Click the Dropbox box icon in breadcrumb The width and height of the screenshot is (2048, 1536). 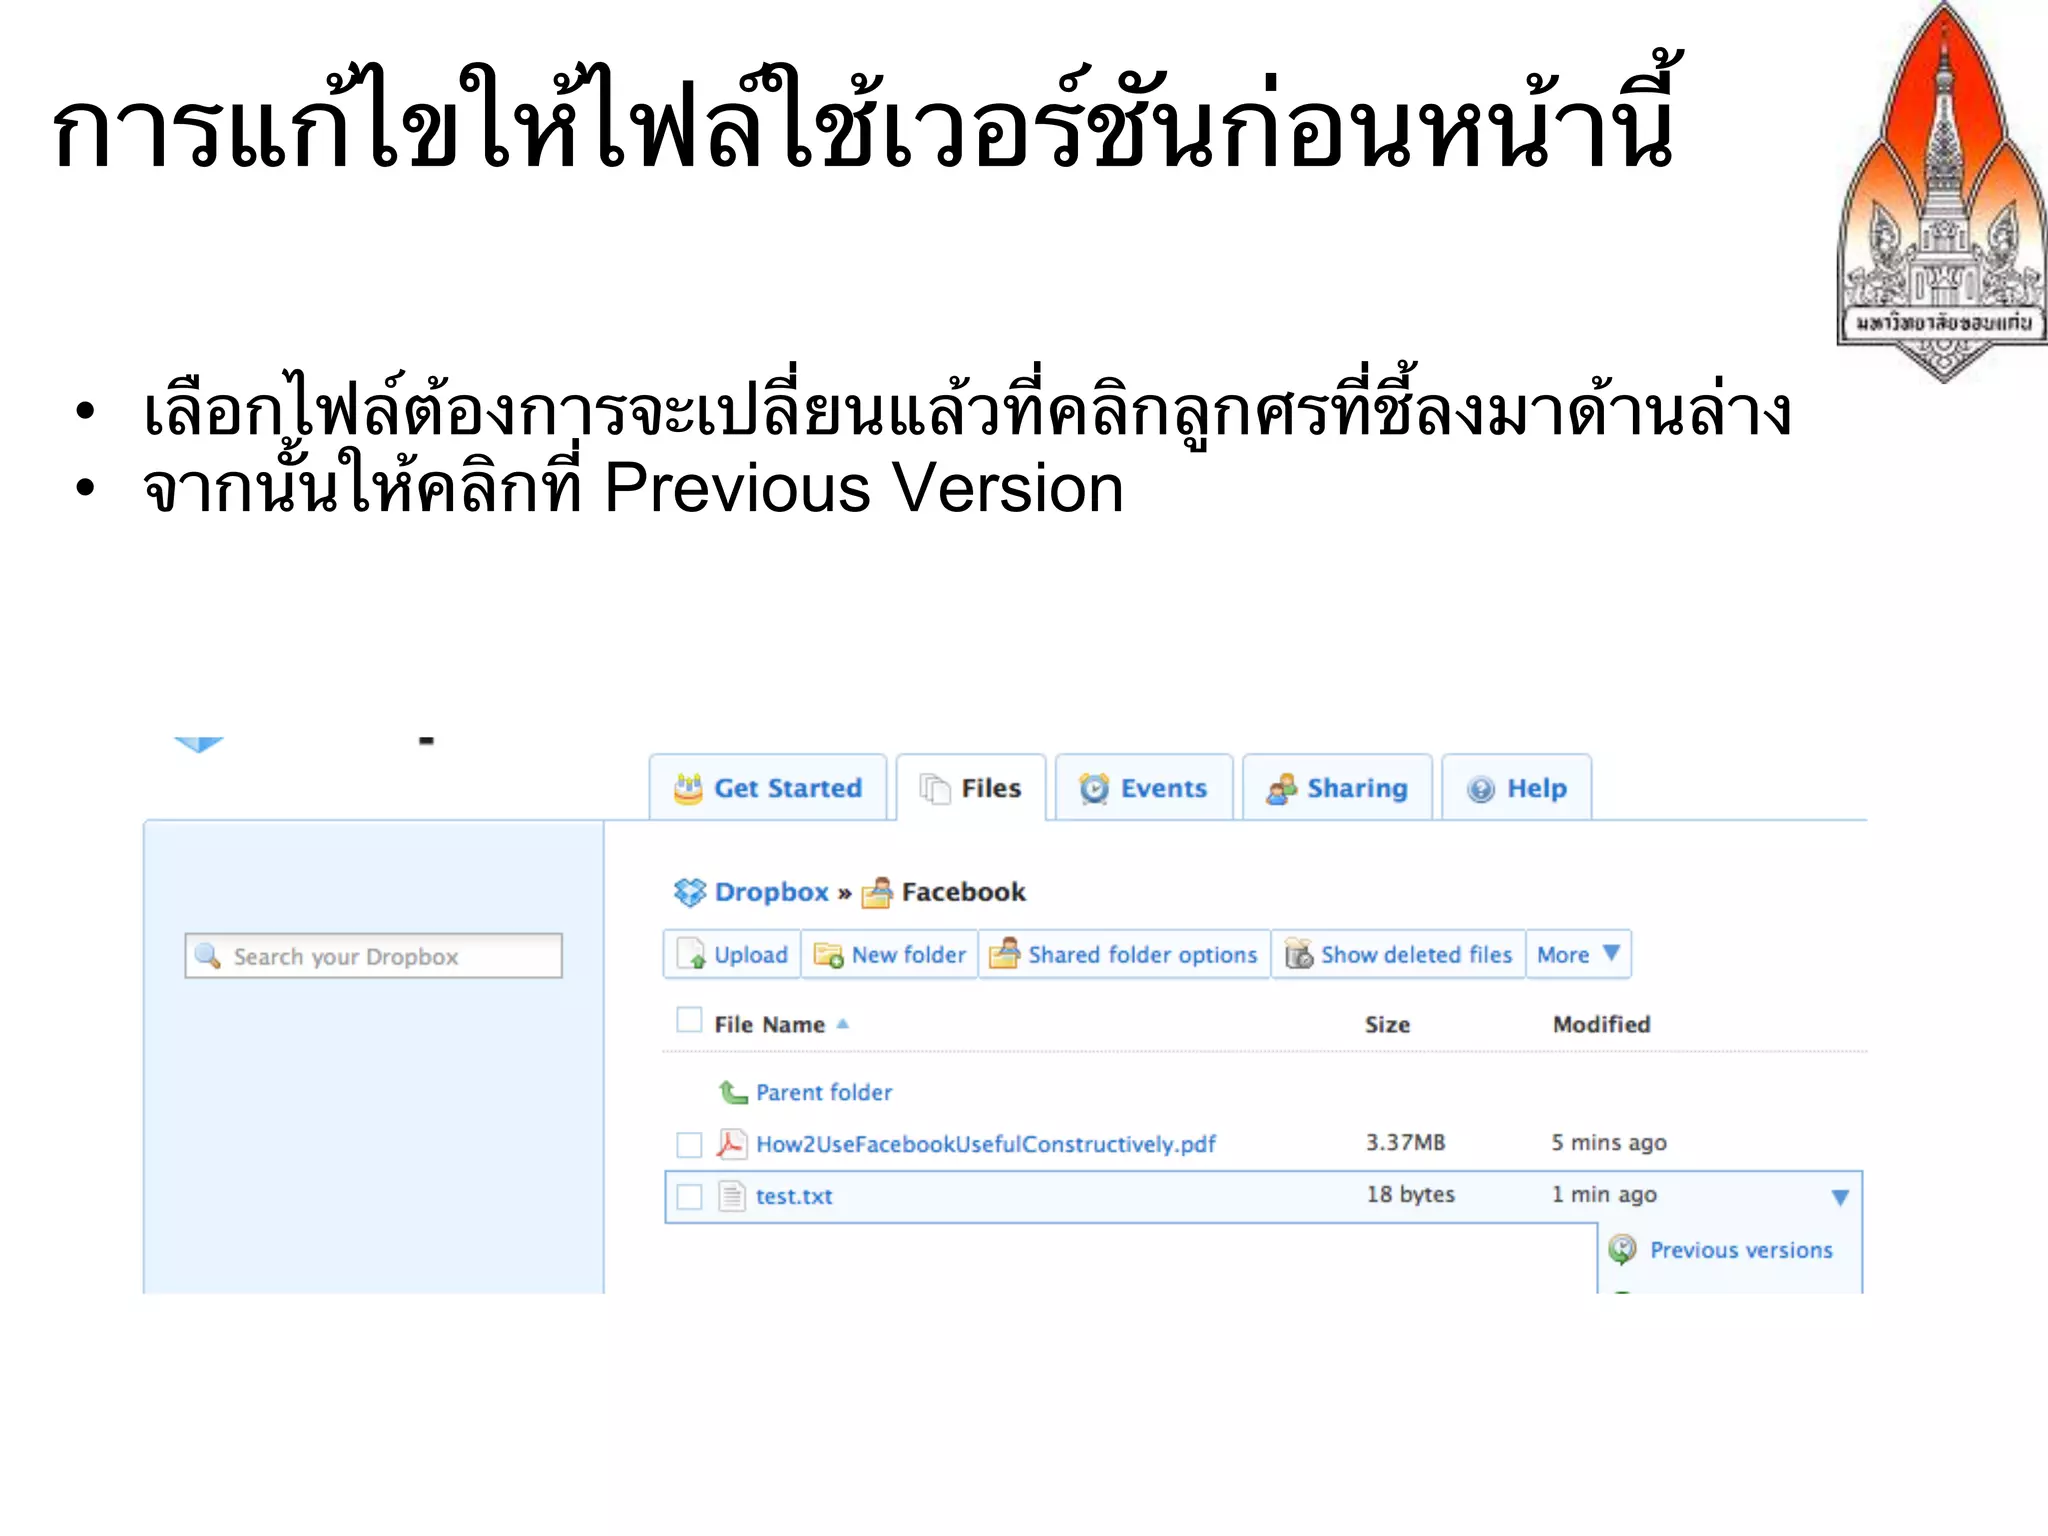690,892
